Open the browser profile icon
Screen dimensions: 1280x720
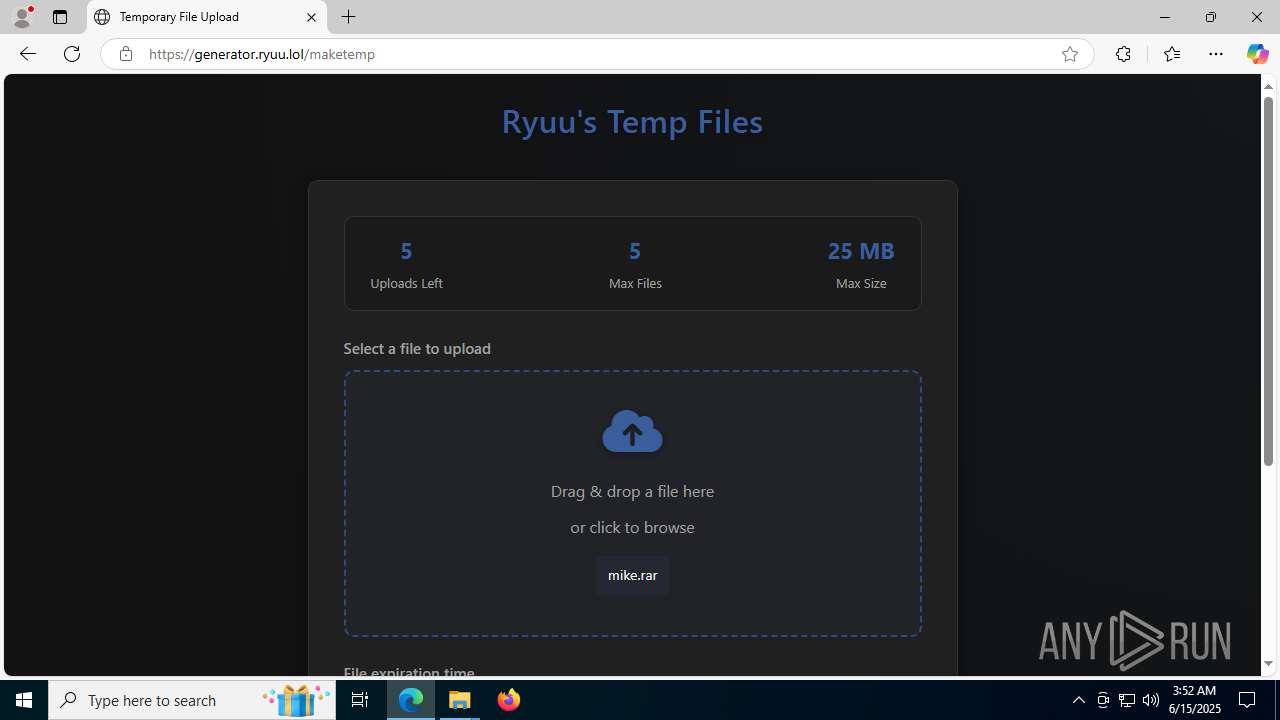22,17
